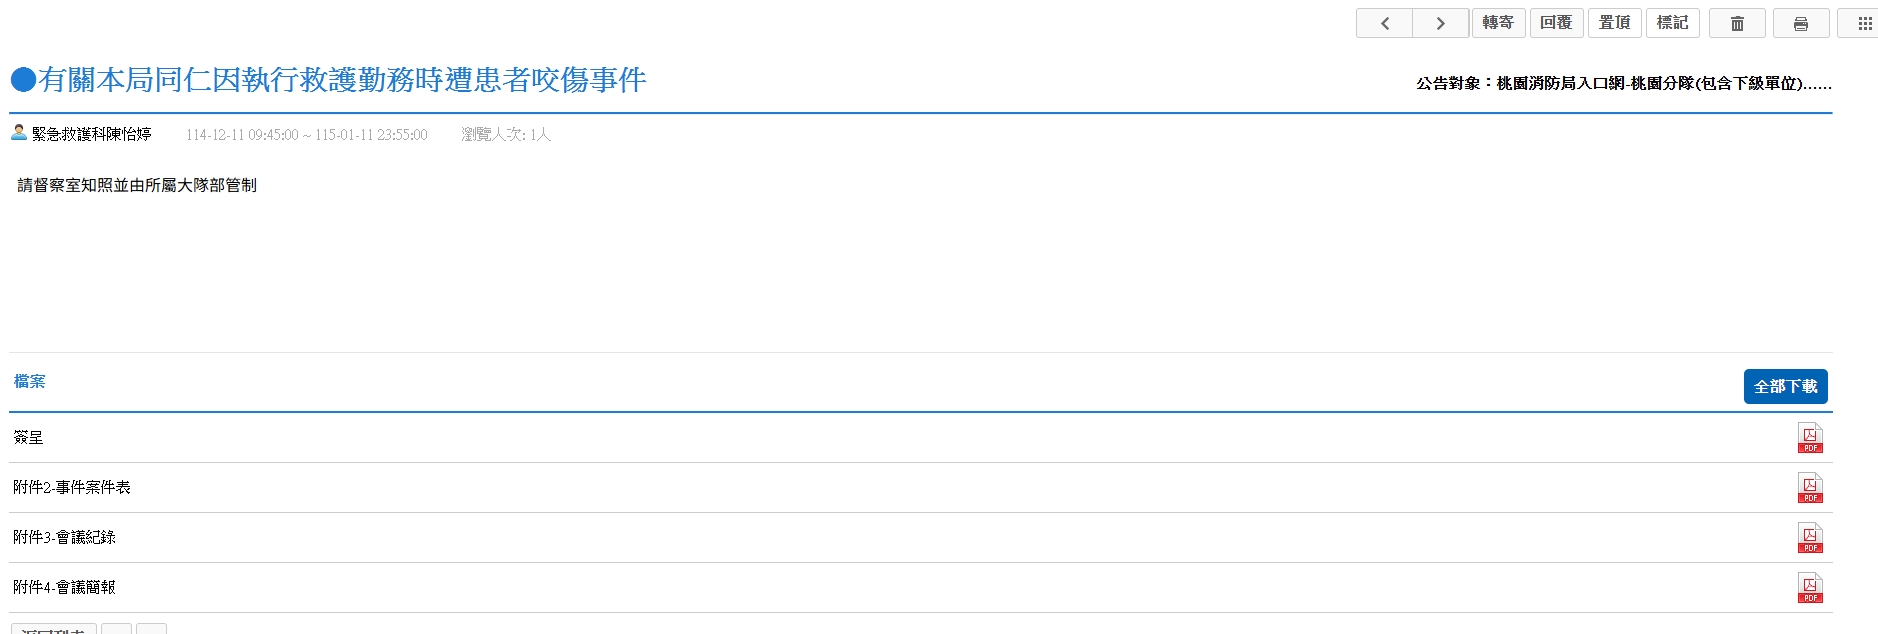Click the 全部下載 download all button

1785,387
